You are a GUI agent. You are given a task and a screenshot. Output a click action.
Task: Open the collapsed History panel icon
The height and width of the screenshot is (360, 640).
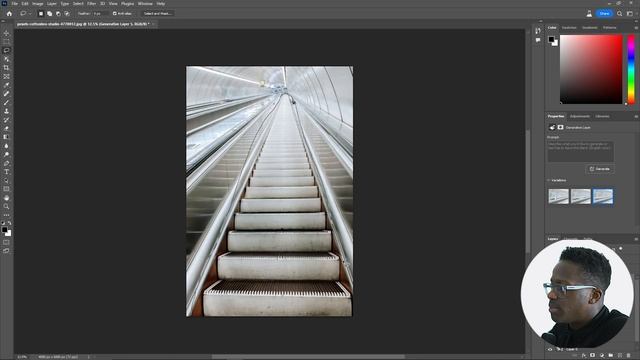[x=538, y=31]
